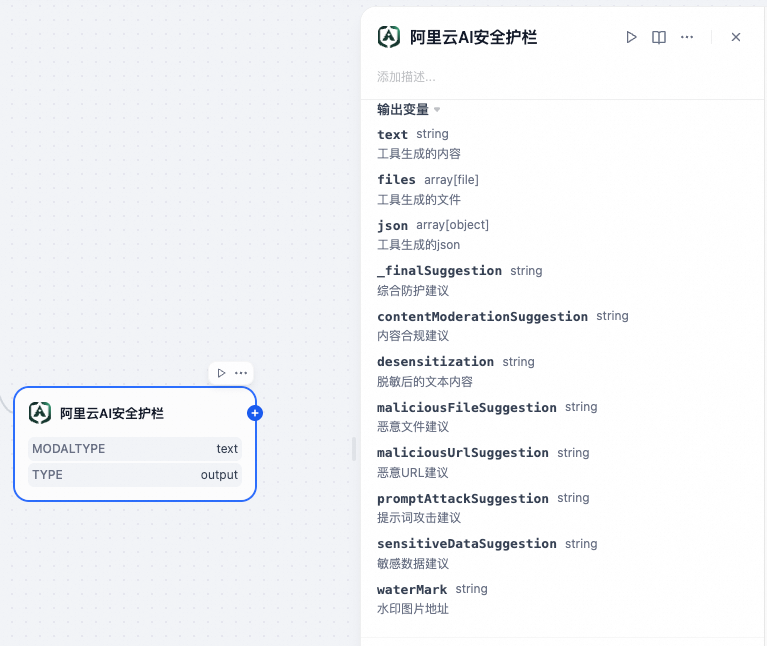This screenshot has height=646, width=767.
Task: Click the description 工具生成的json
Action: 418,245
